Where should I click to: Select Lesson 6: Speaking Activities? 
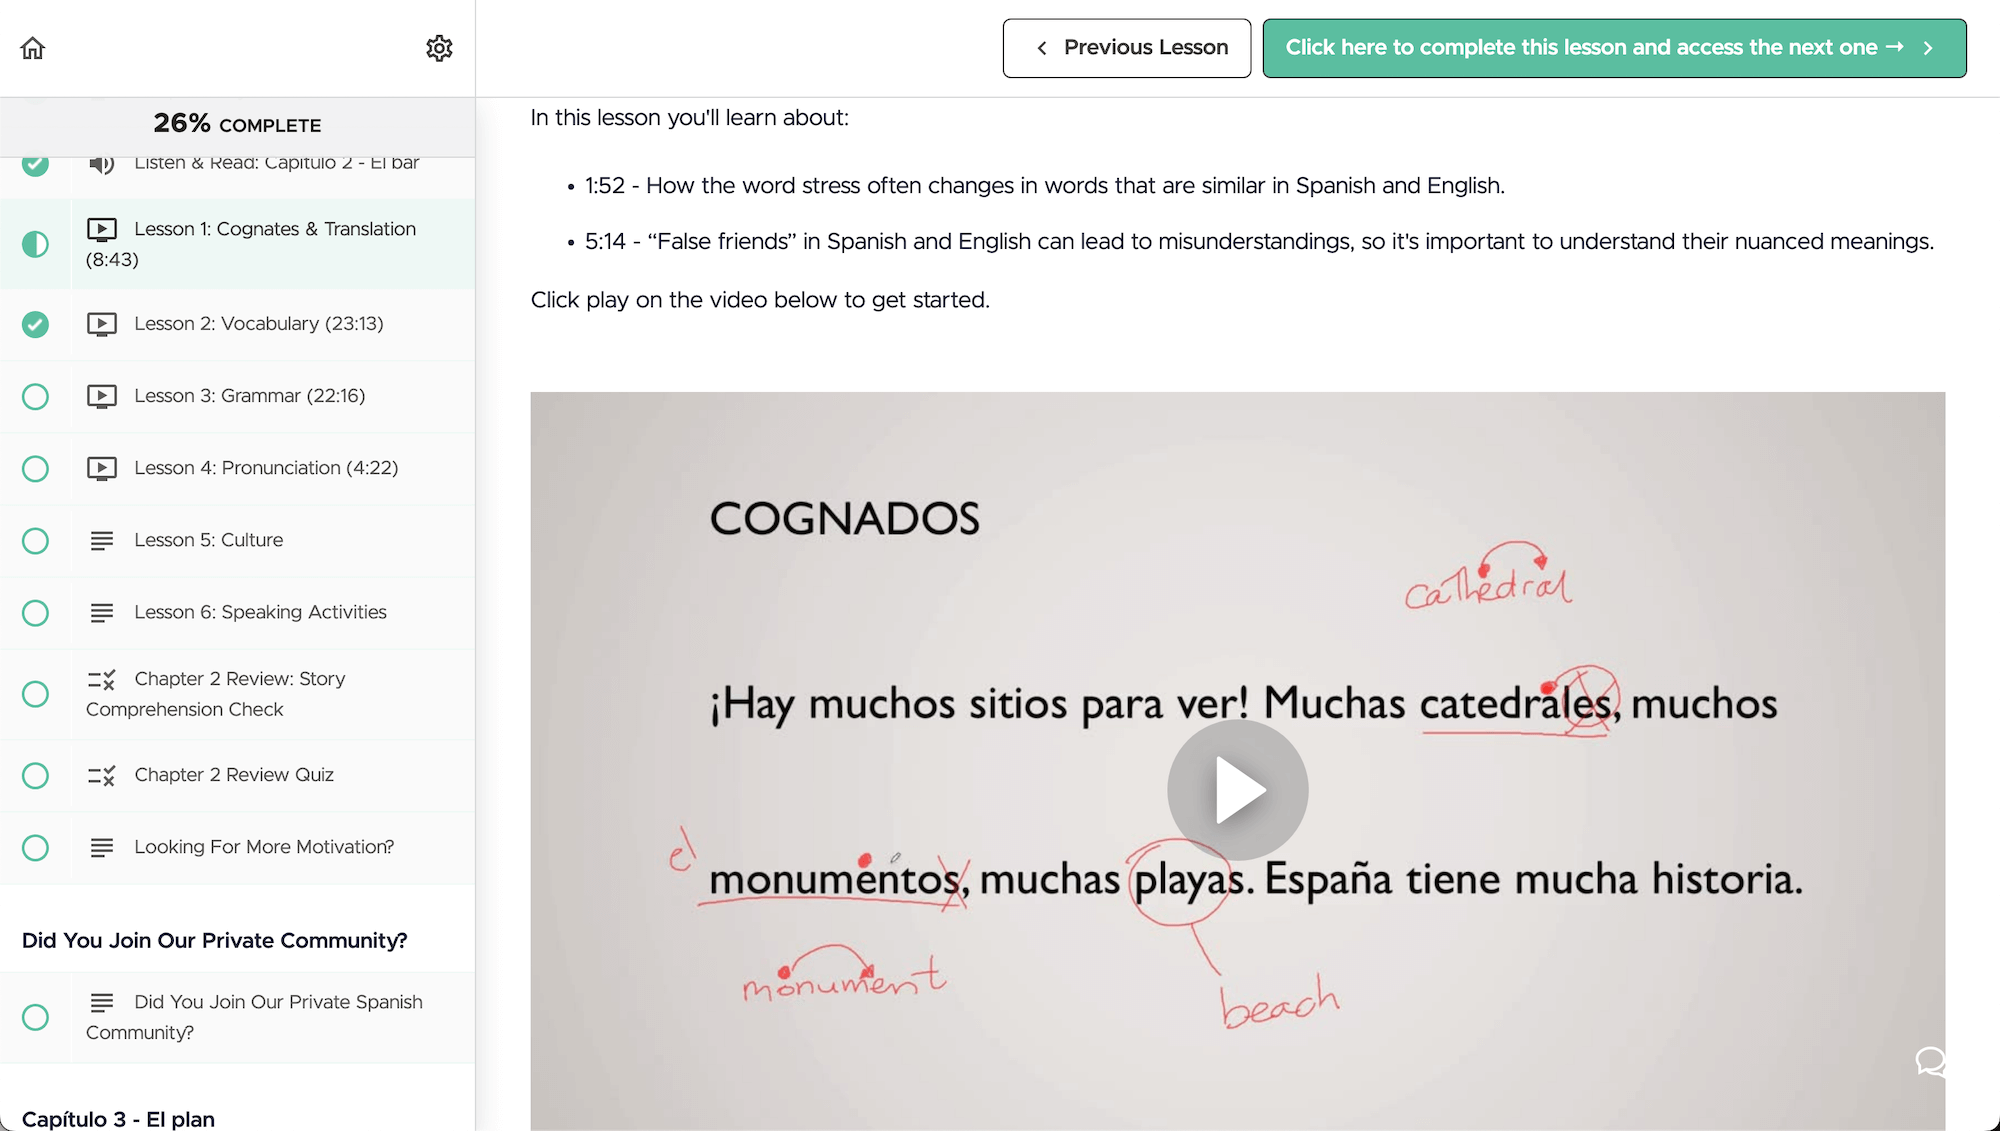tap(260, 612)
